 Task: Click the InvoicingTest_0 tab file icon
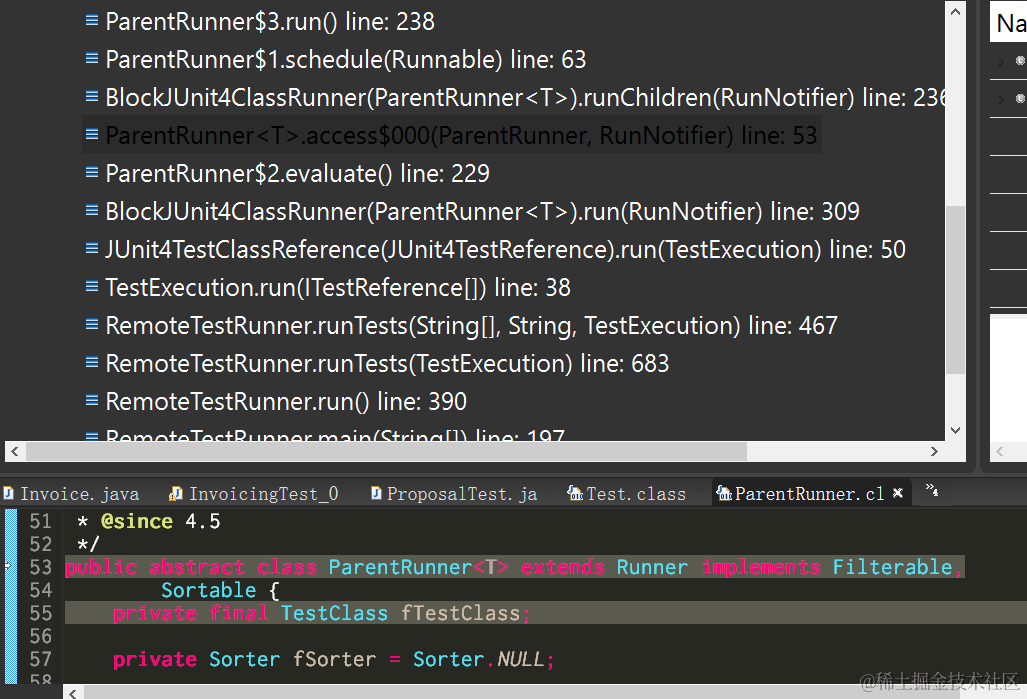pyautogui.click(x=176, y=493)
